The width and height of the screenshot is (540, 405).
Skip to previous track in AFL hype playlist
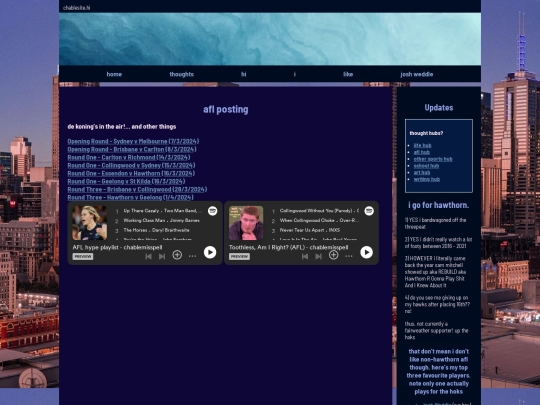148,256
